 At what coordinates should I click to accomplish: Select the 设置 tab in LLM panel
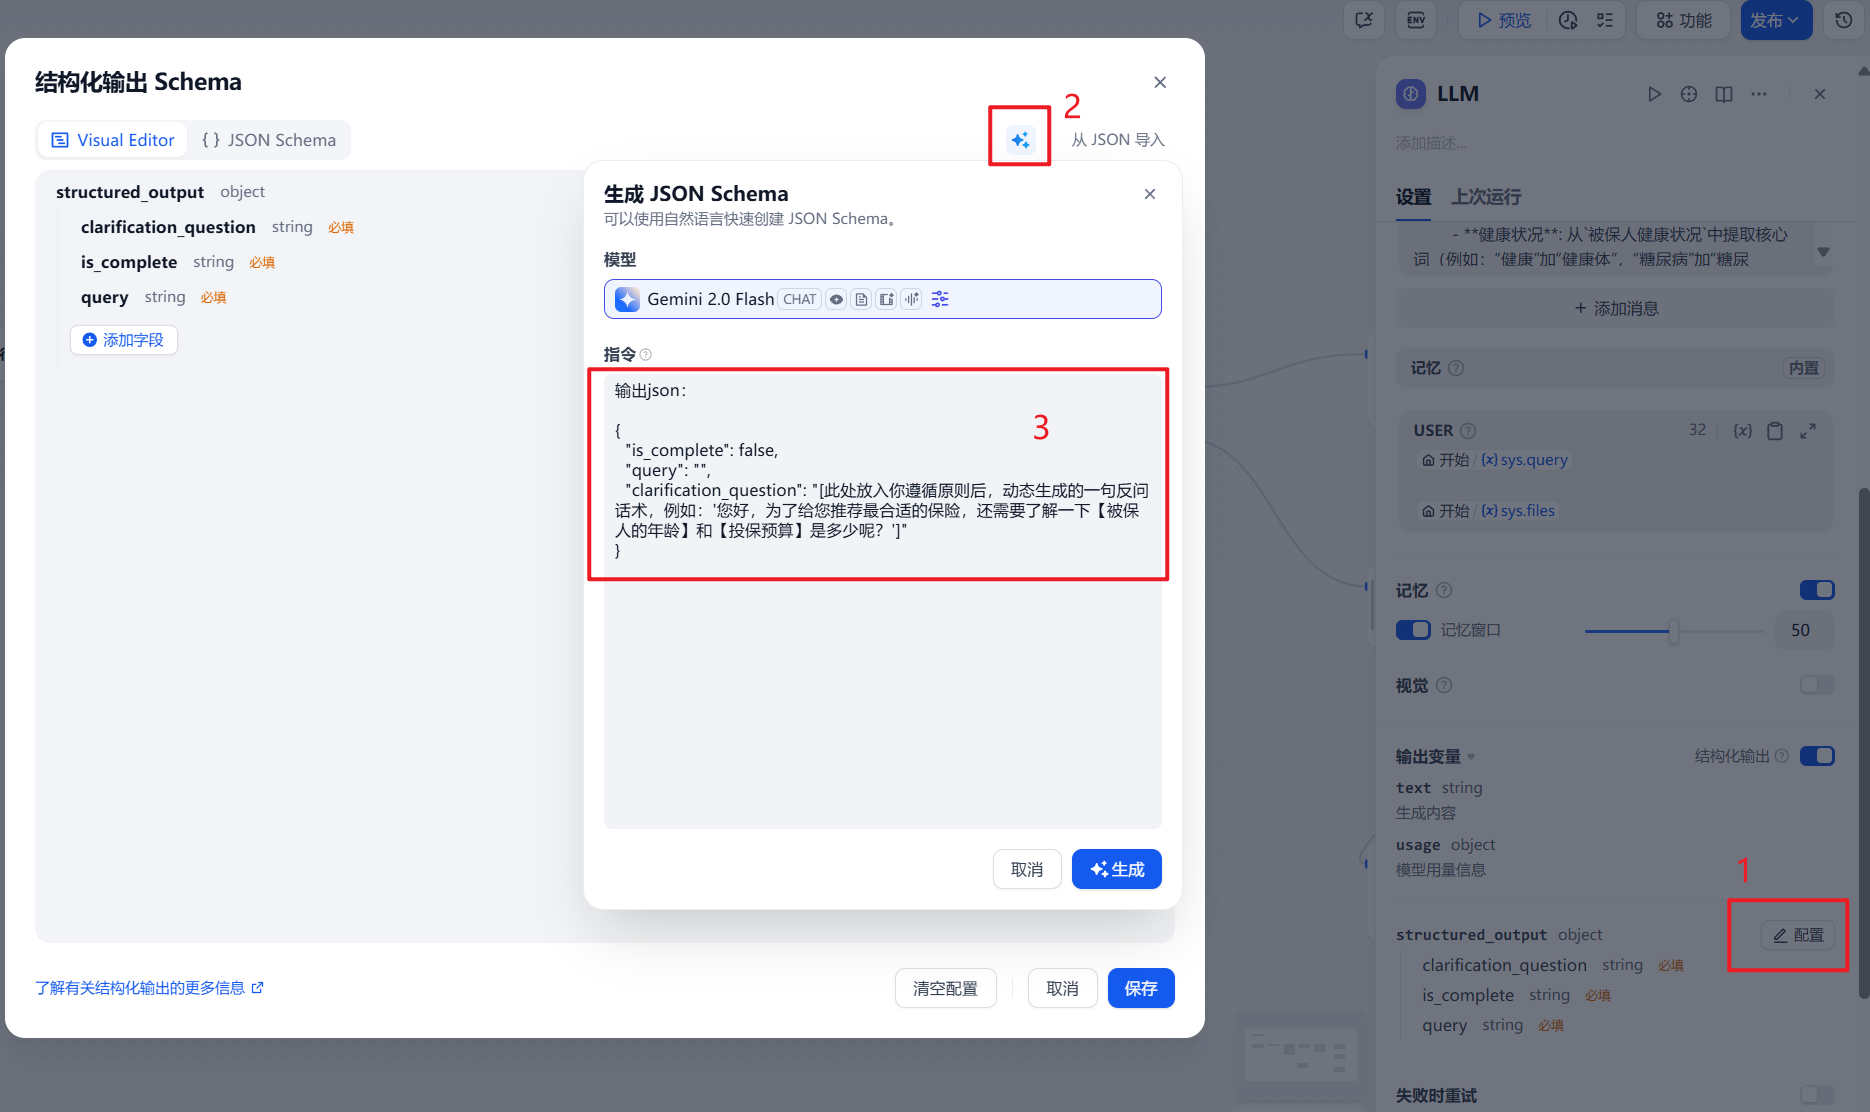coord(1413,197)
